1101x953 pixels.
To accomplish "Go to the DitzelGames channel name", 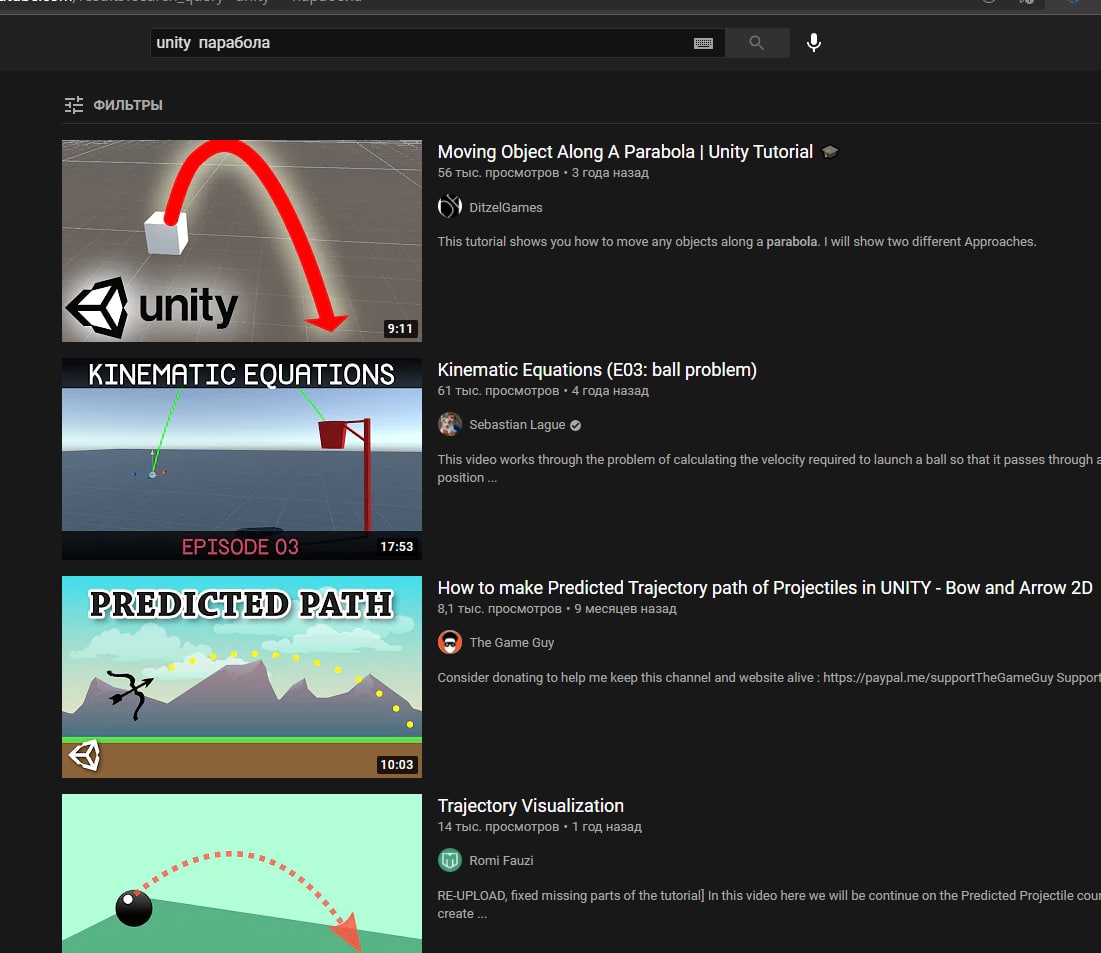I will tap(506, 207).
